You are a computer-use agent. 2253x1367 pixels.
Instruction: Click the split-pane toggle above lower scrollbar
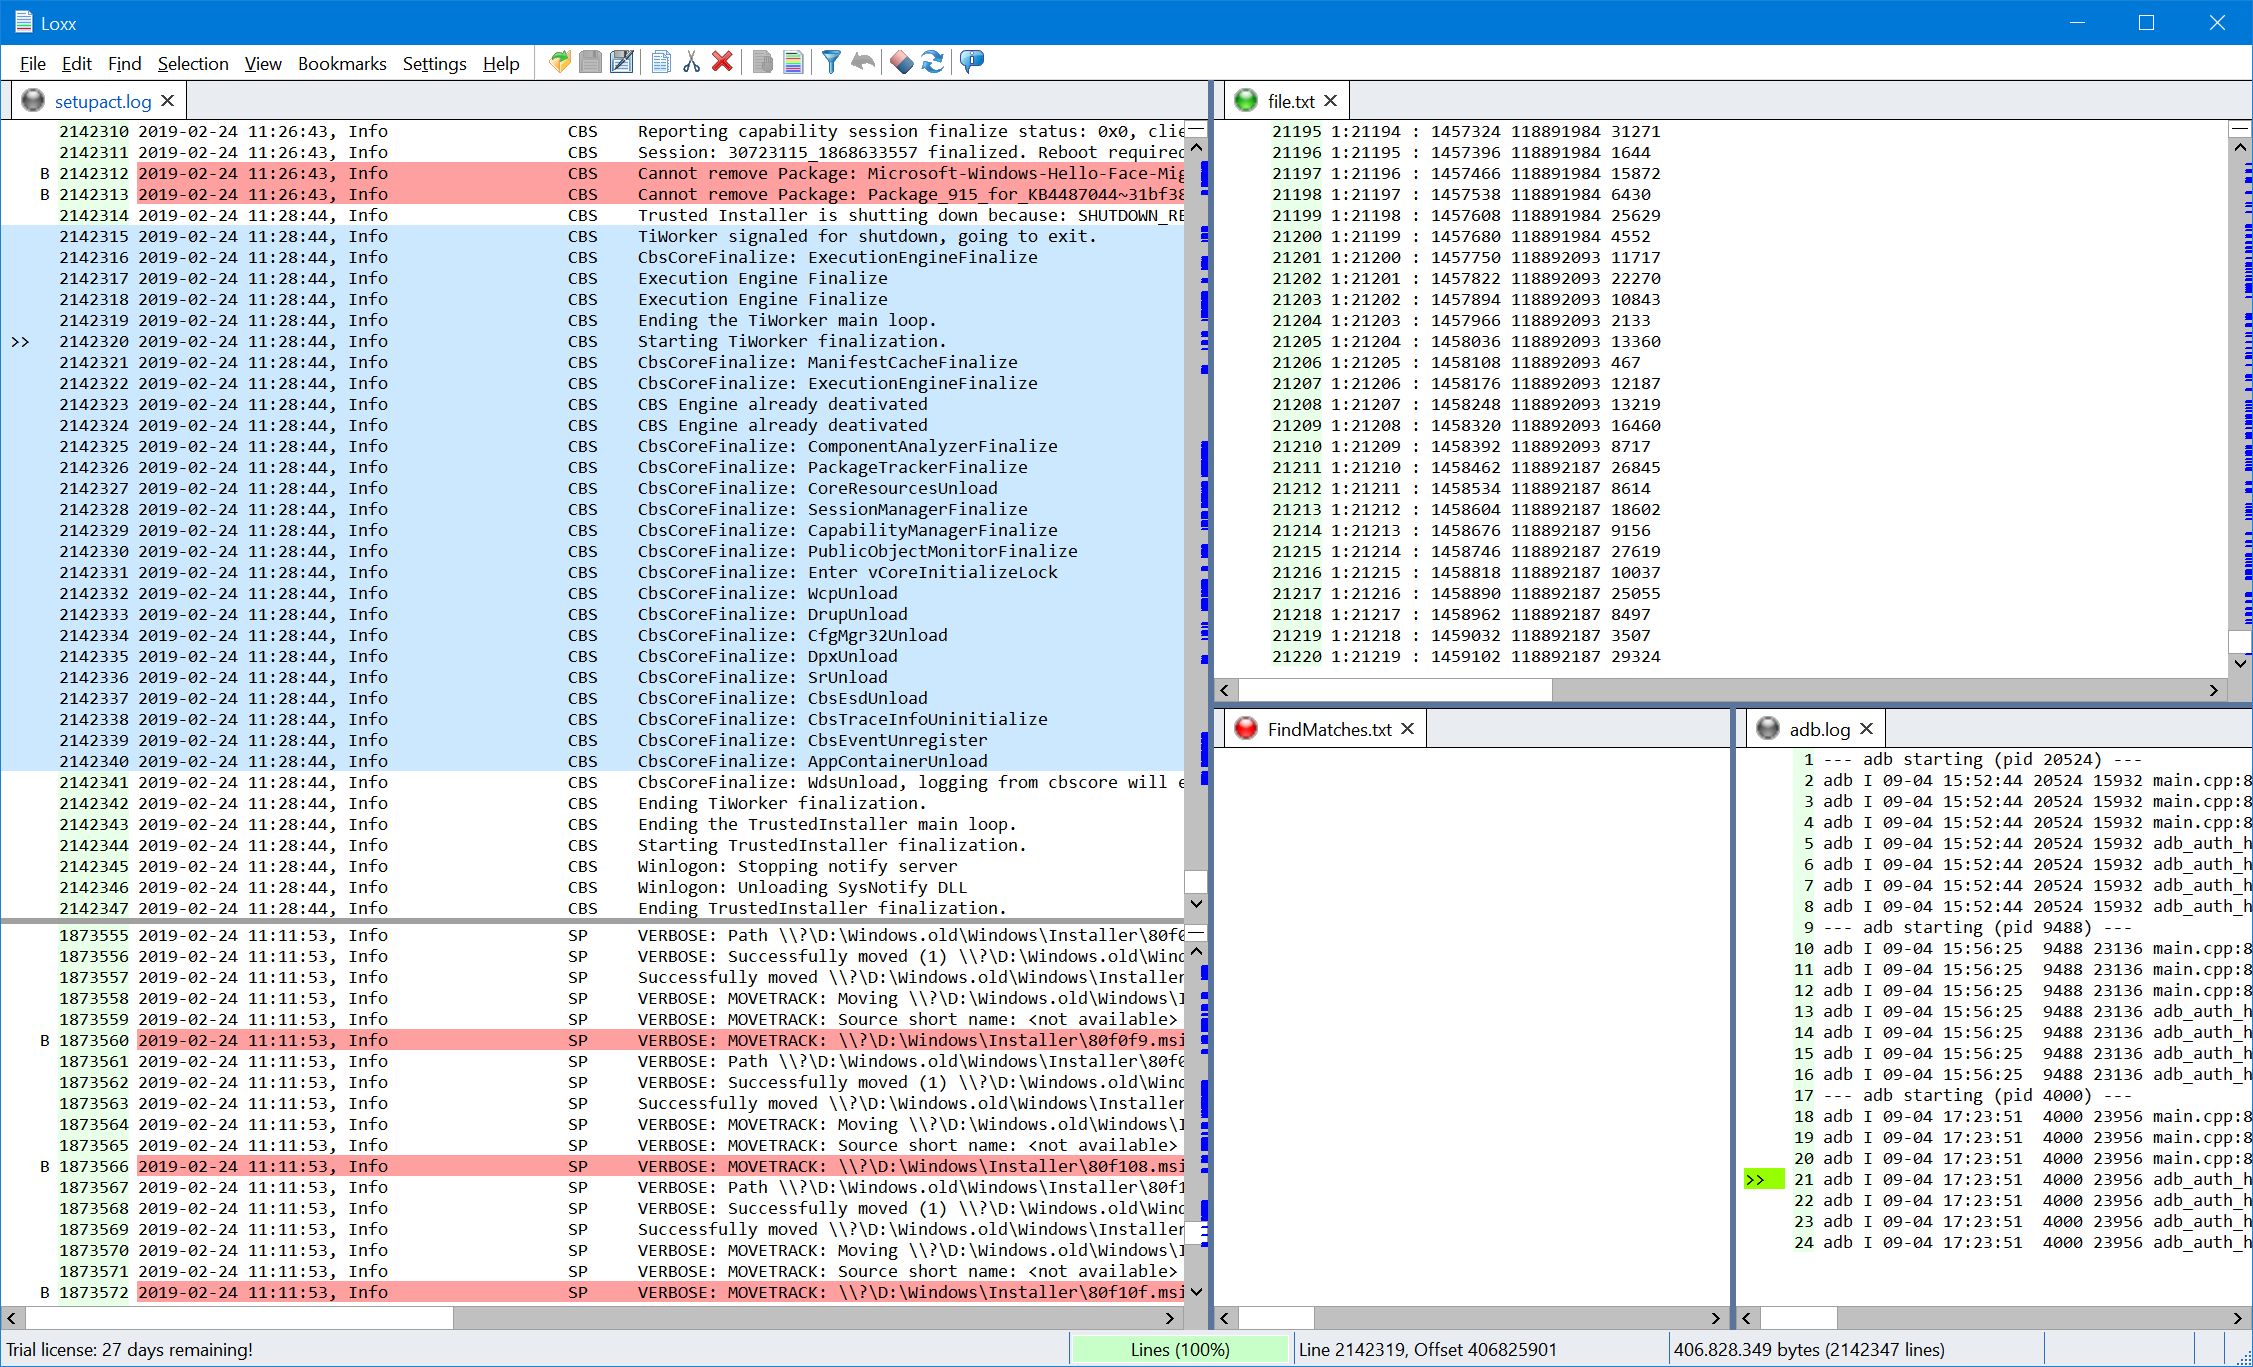point(1196,934)
